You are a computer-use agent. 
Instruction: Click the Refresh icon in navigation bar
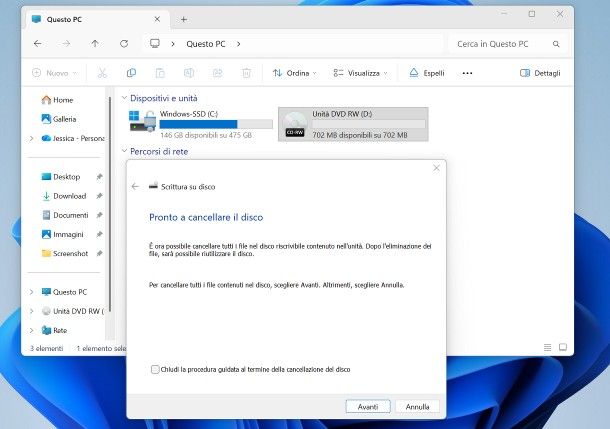pos(123,44)
